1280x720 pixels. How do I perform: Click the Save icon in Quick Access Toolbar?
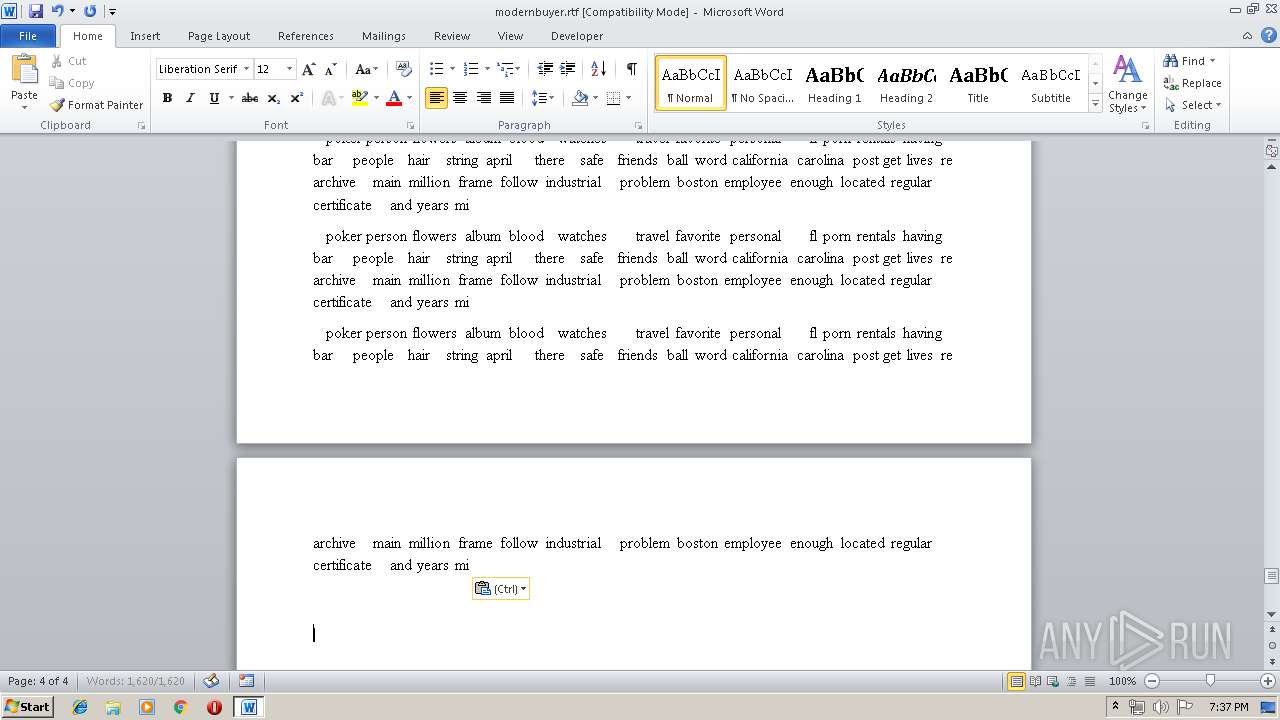36,11
